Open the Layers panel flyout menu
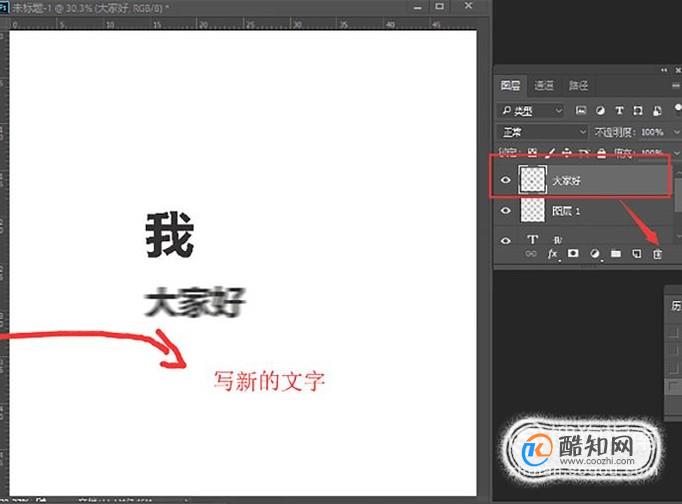This screenshot has width=682, height=504. (x=676, y=86)
